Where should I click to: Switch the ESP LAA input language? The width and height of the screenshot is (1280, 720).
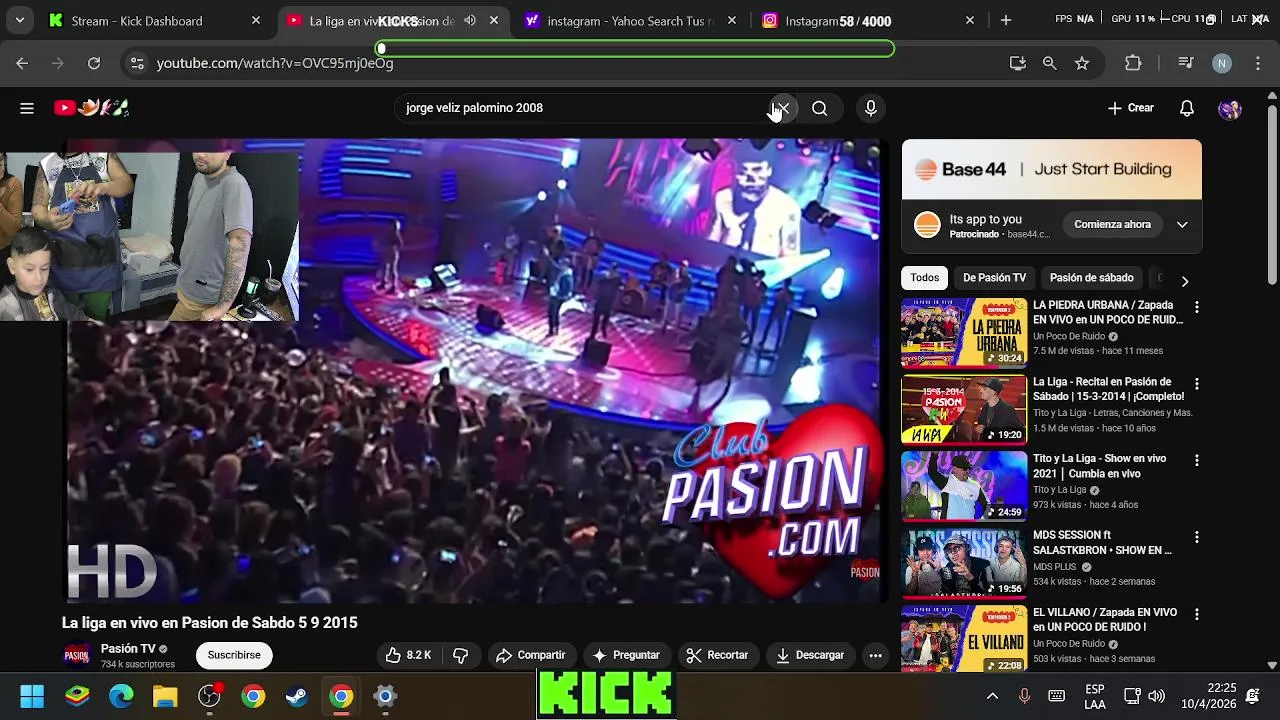[x=1094, y=696]
